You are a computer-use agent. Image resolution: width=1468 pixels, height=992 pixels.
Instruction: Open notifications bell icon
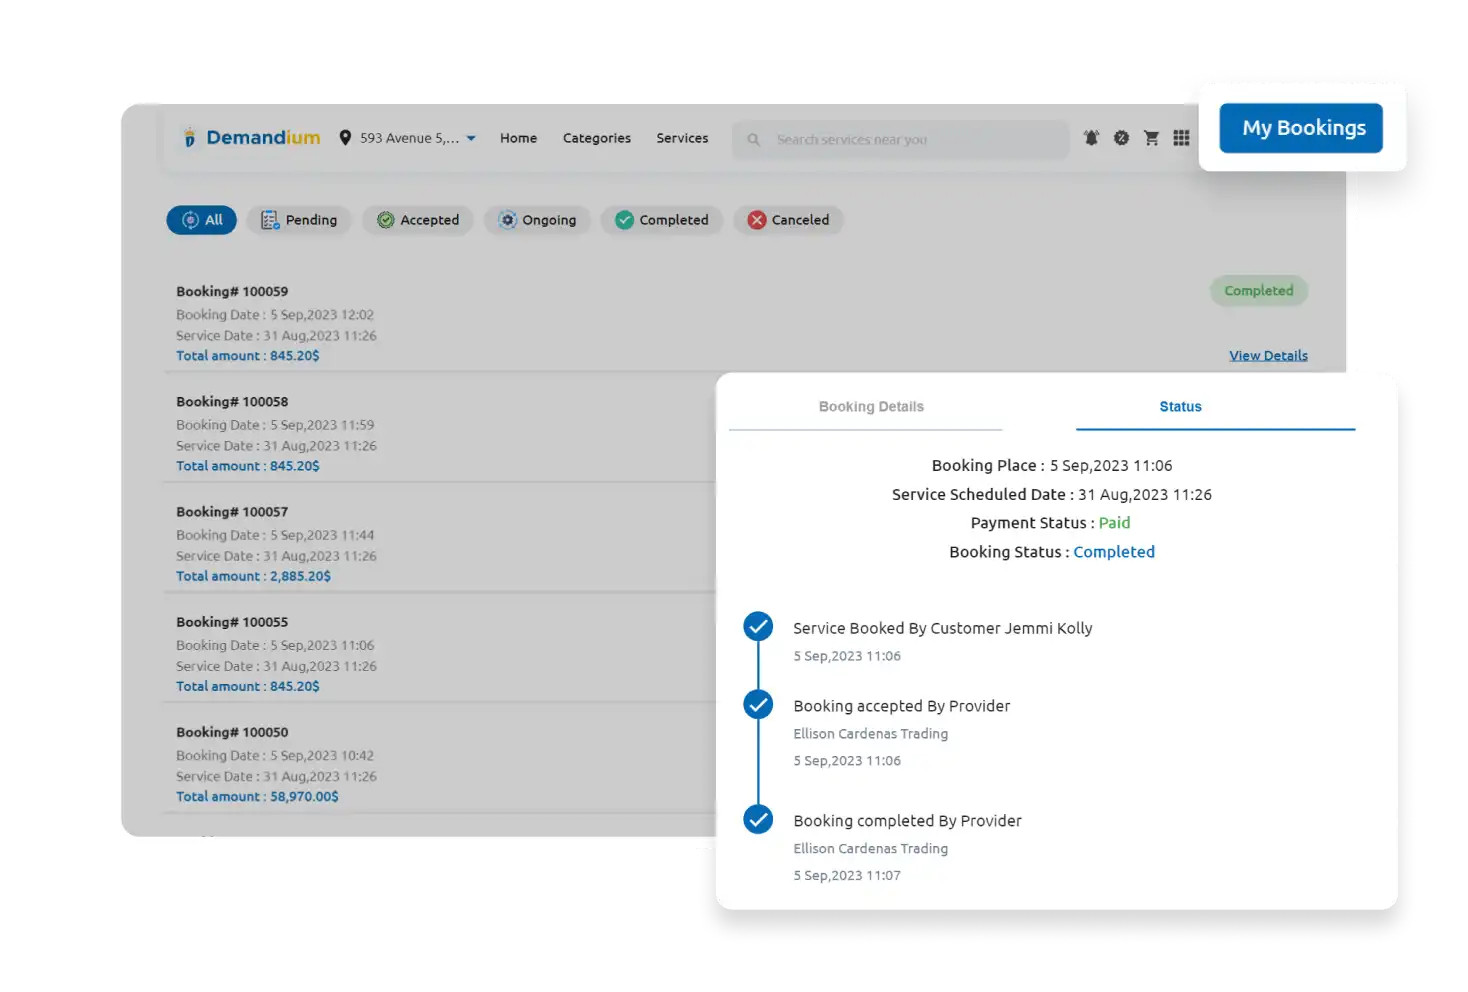pyautogui.click(x=1091, y=138)
